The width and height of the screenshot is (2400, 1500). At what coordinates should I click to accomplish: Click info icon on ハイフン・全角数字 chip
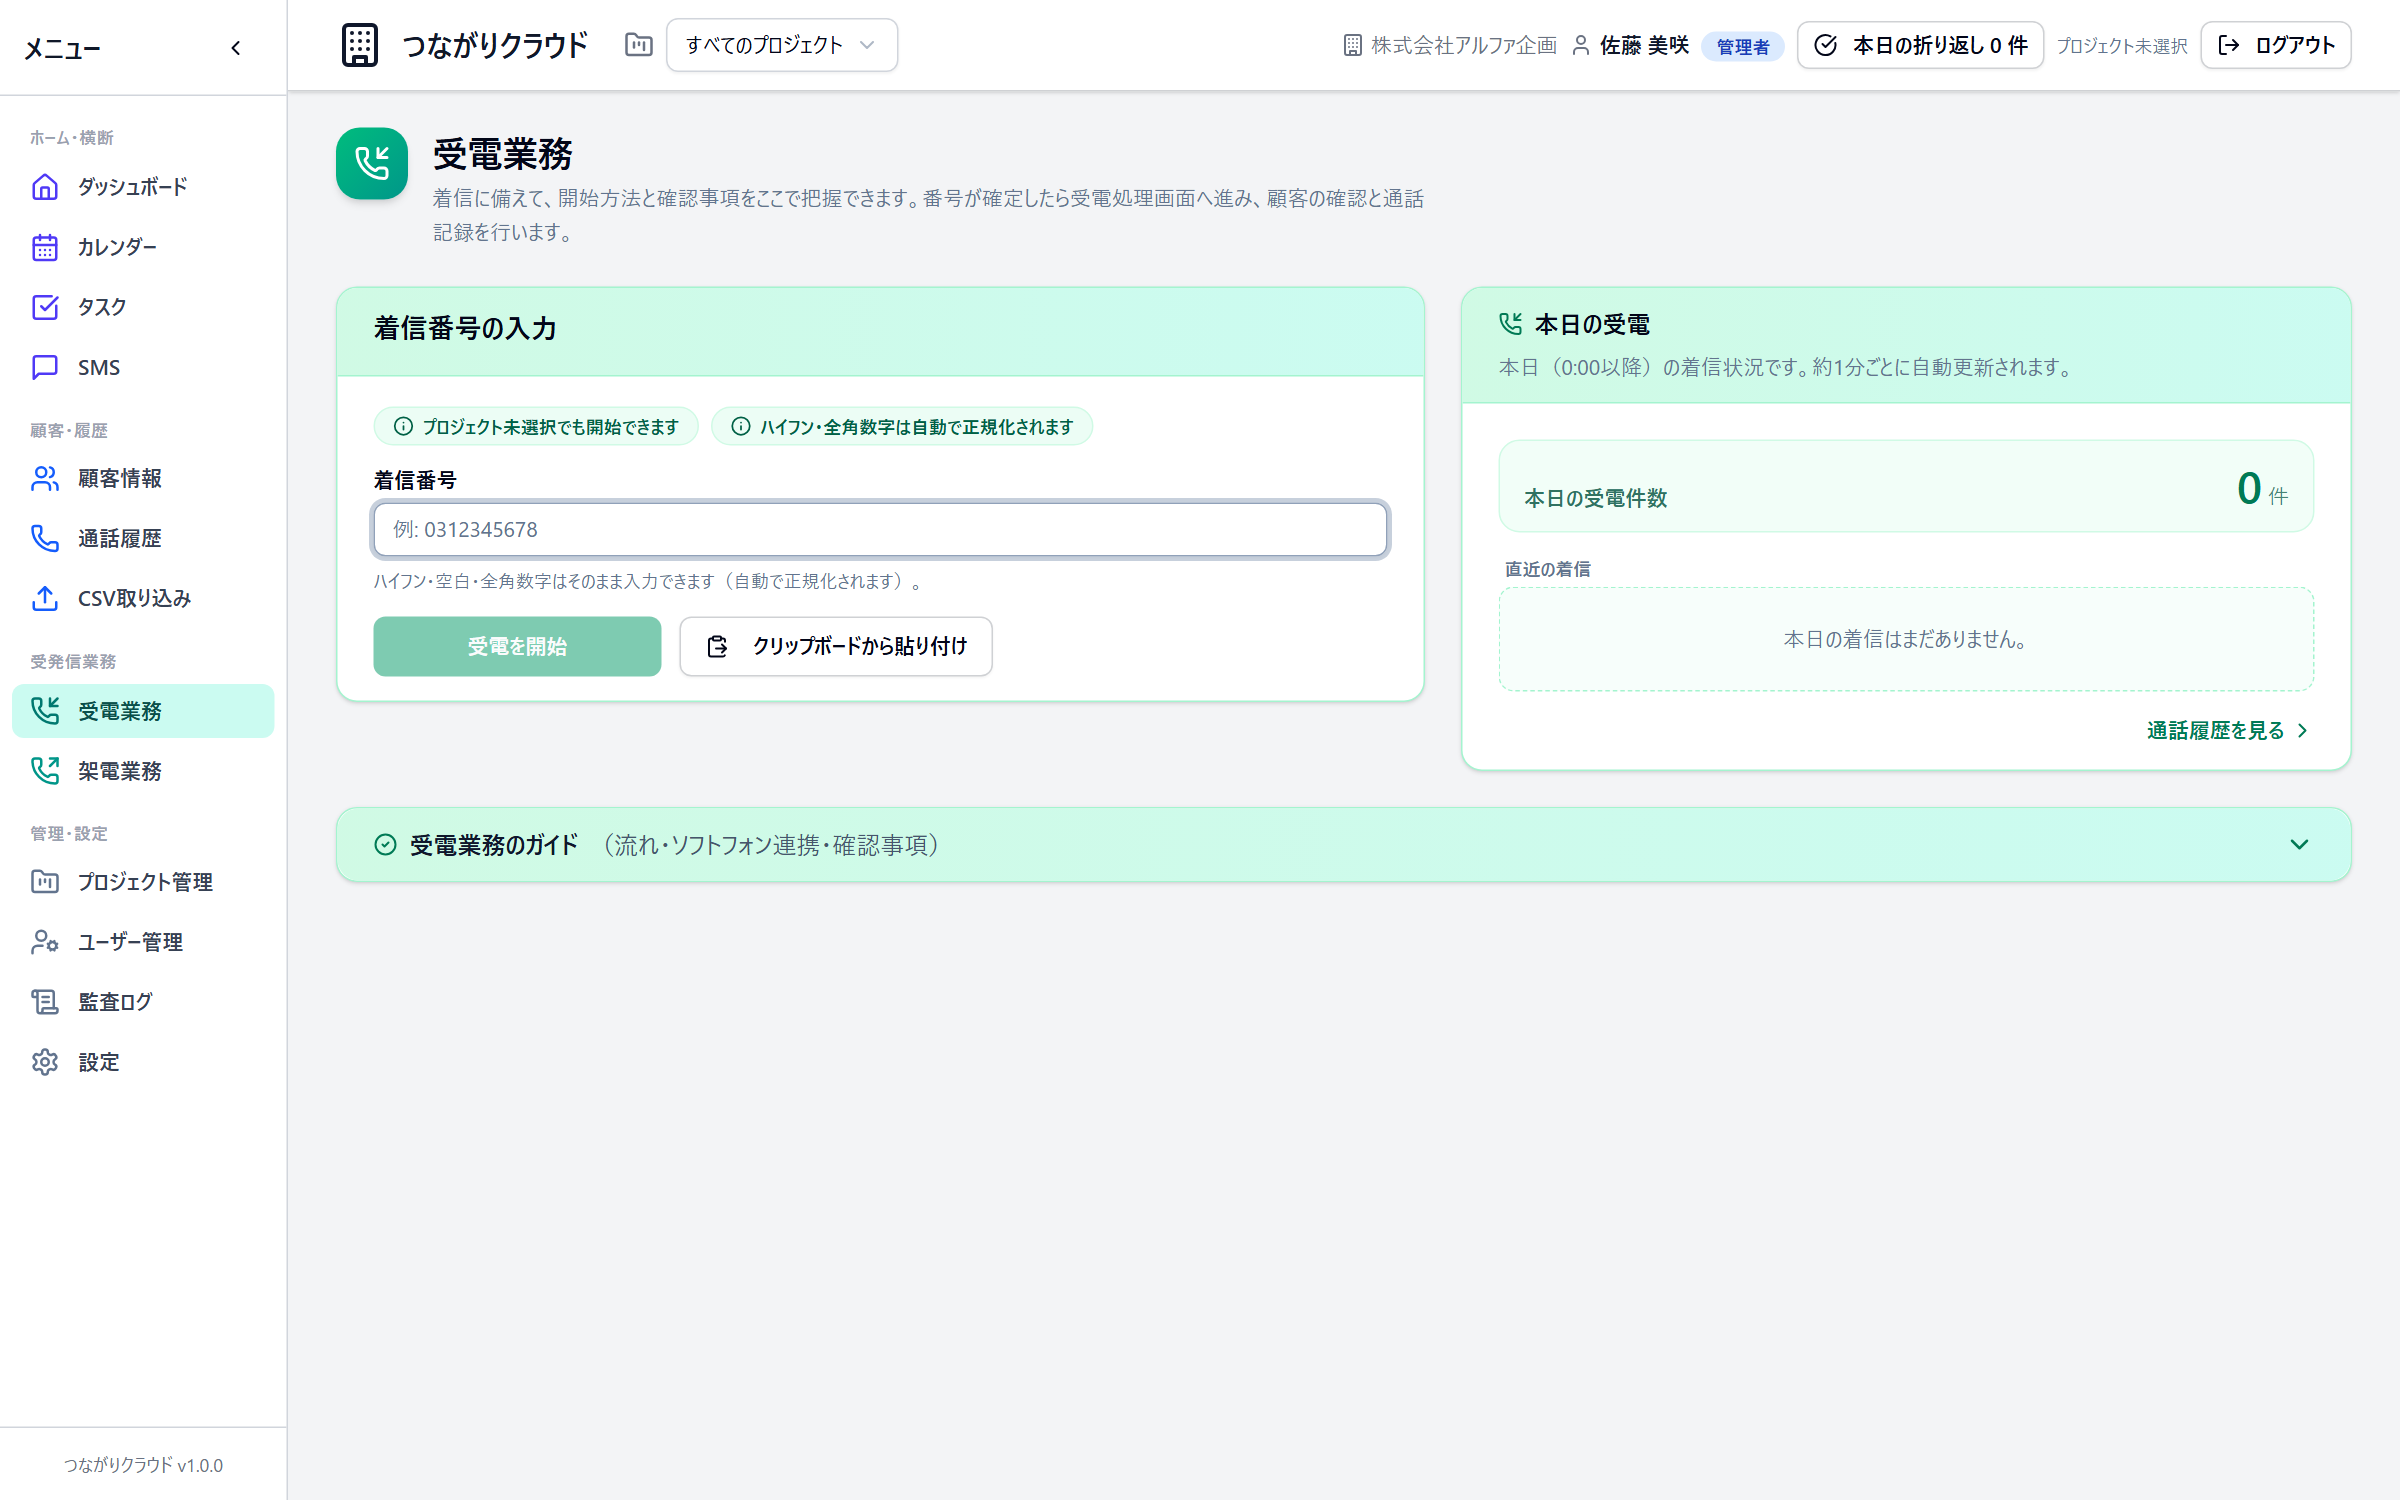coord(741,427)
